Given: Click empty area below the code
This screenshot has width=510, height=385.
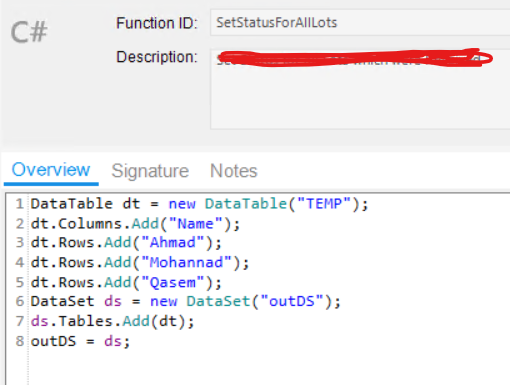Looking at the screenshot, I should [x=267, y=368].
